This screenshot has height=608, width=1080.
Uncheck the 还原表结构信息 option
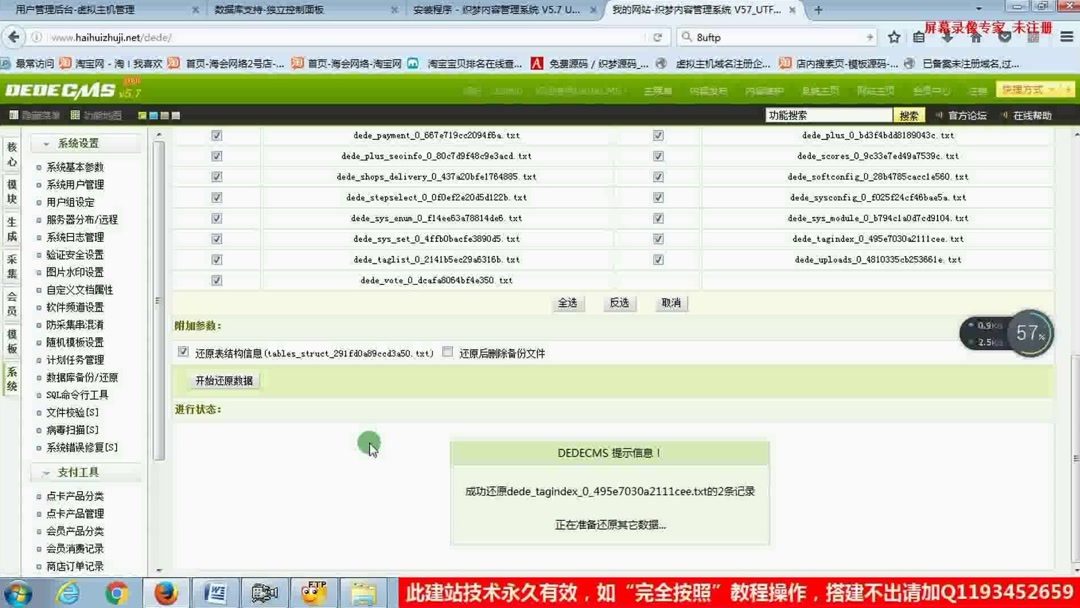(x=183, y=352)
